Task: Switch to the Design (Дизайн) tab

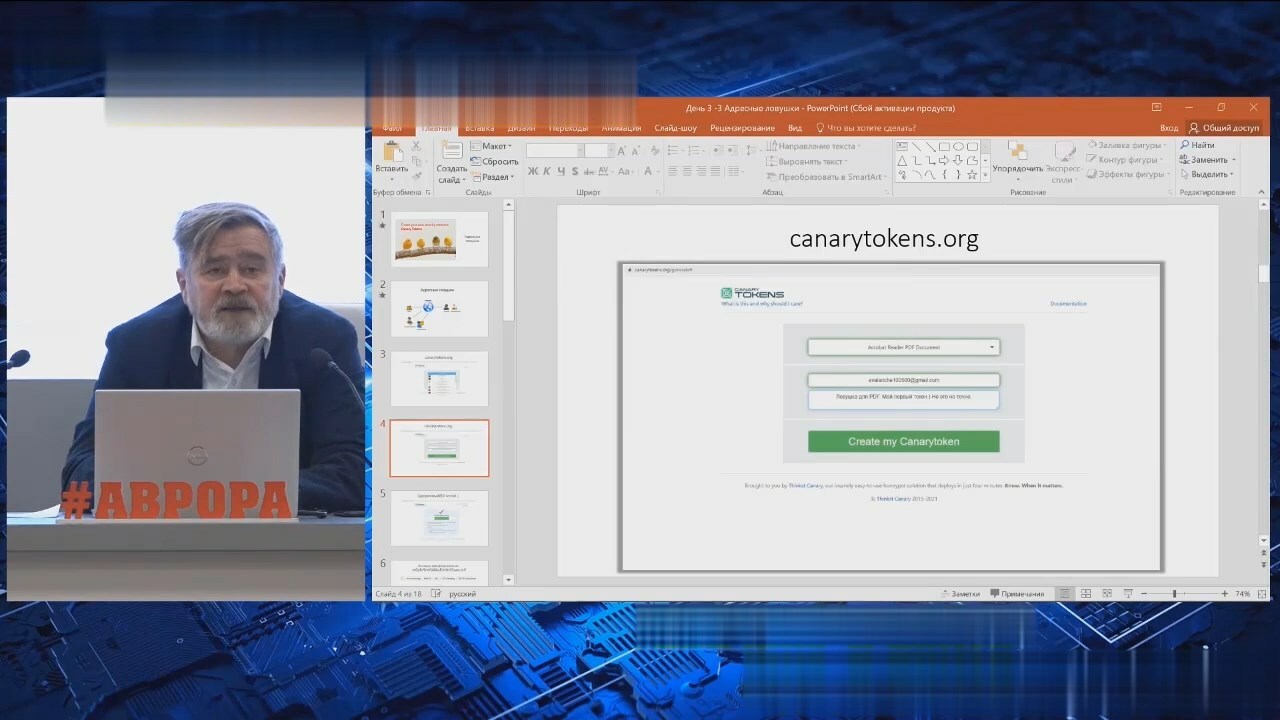Action: point(521,128)
